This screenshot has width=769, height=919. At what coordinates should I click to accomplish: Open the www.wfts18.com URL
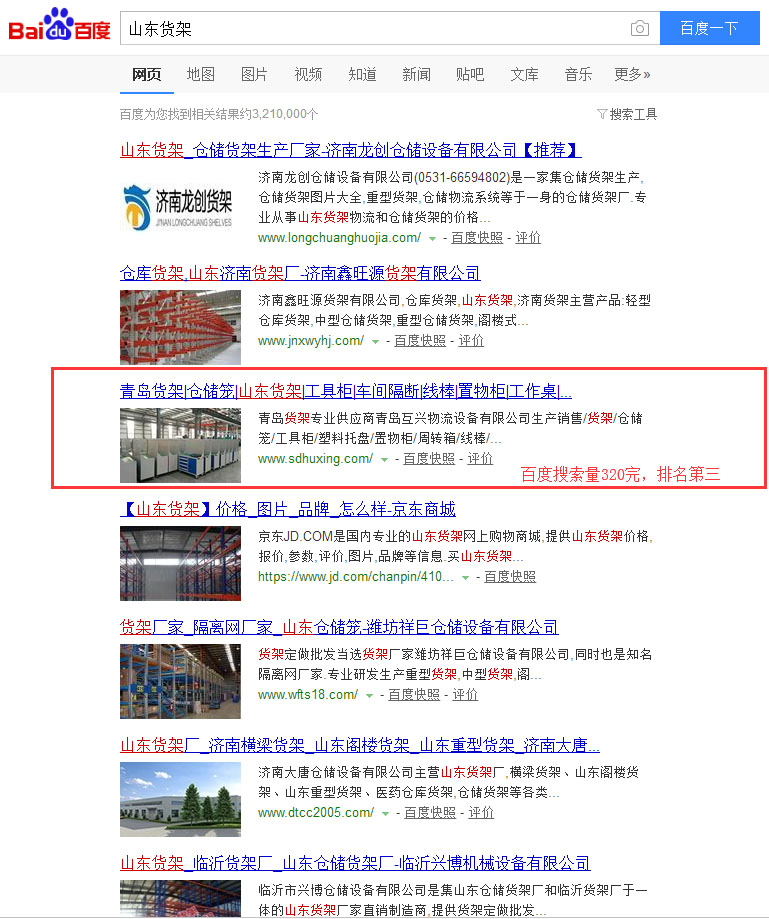308,695
